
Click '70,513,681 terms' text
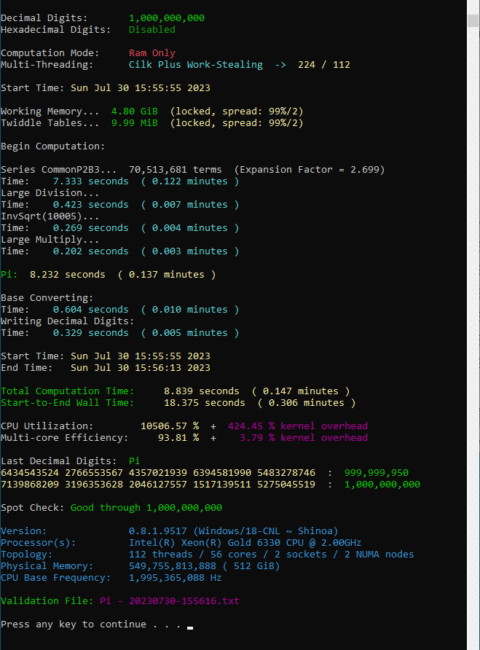coord(175,170)
